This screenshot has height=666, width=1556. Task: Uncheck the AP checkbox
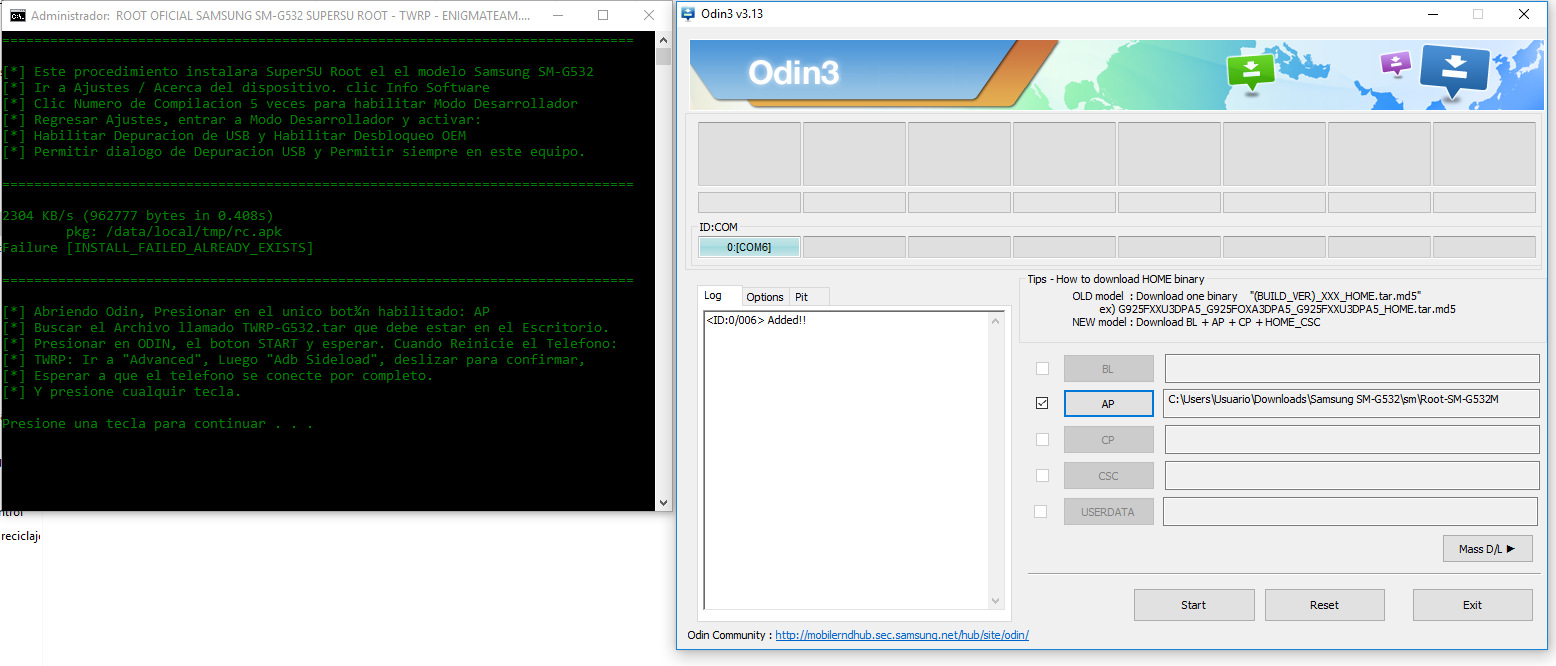click(1042, 403)
